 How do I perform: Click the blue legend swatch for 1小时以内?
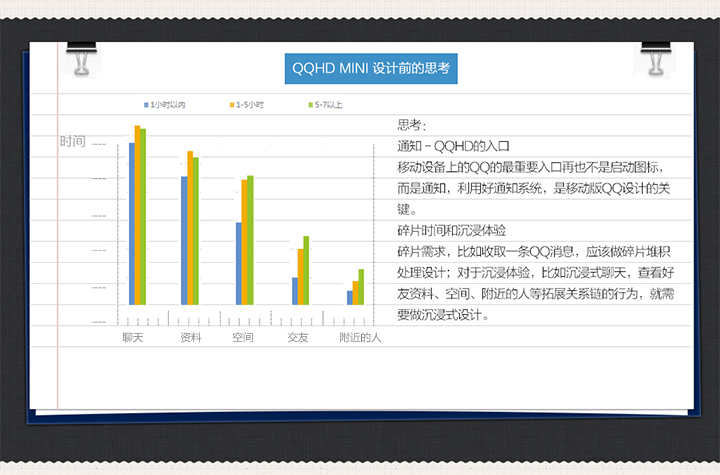point(146,105)
